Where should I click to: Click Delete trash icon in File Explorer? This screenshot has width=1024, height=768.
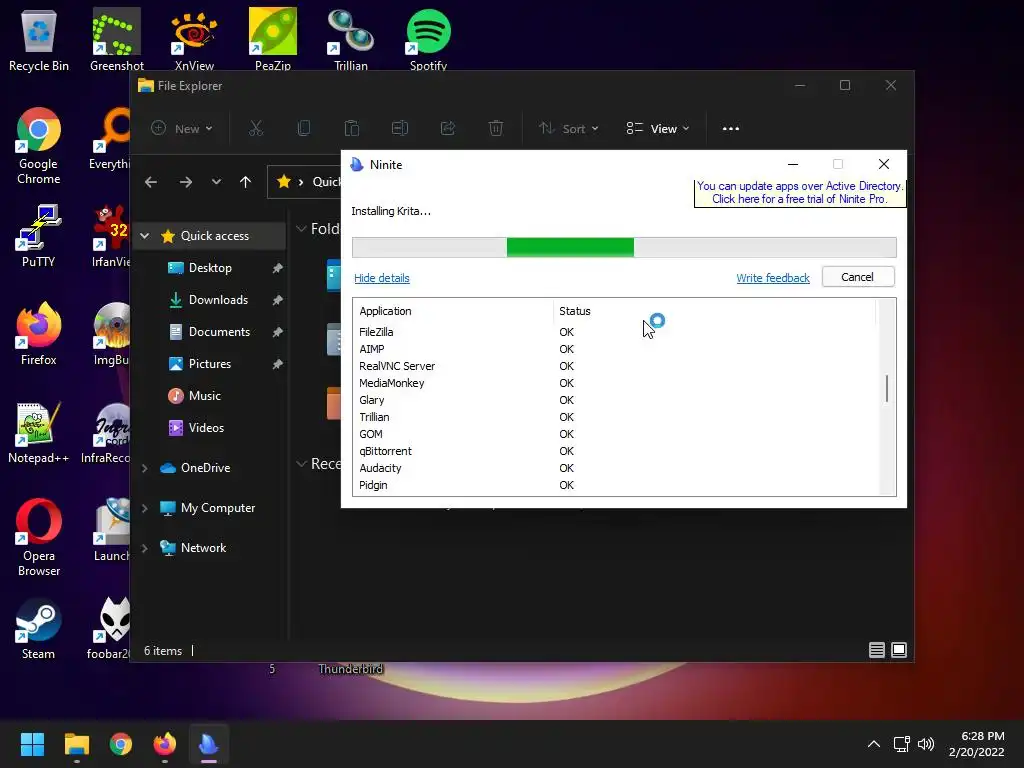pos(496,128)
